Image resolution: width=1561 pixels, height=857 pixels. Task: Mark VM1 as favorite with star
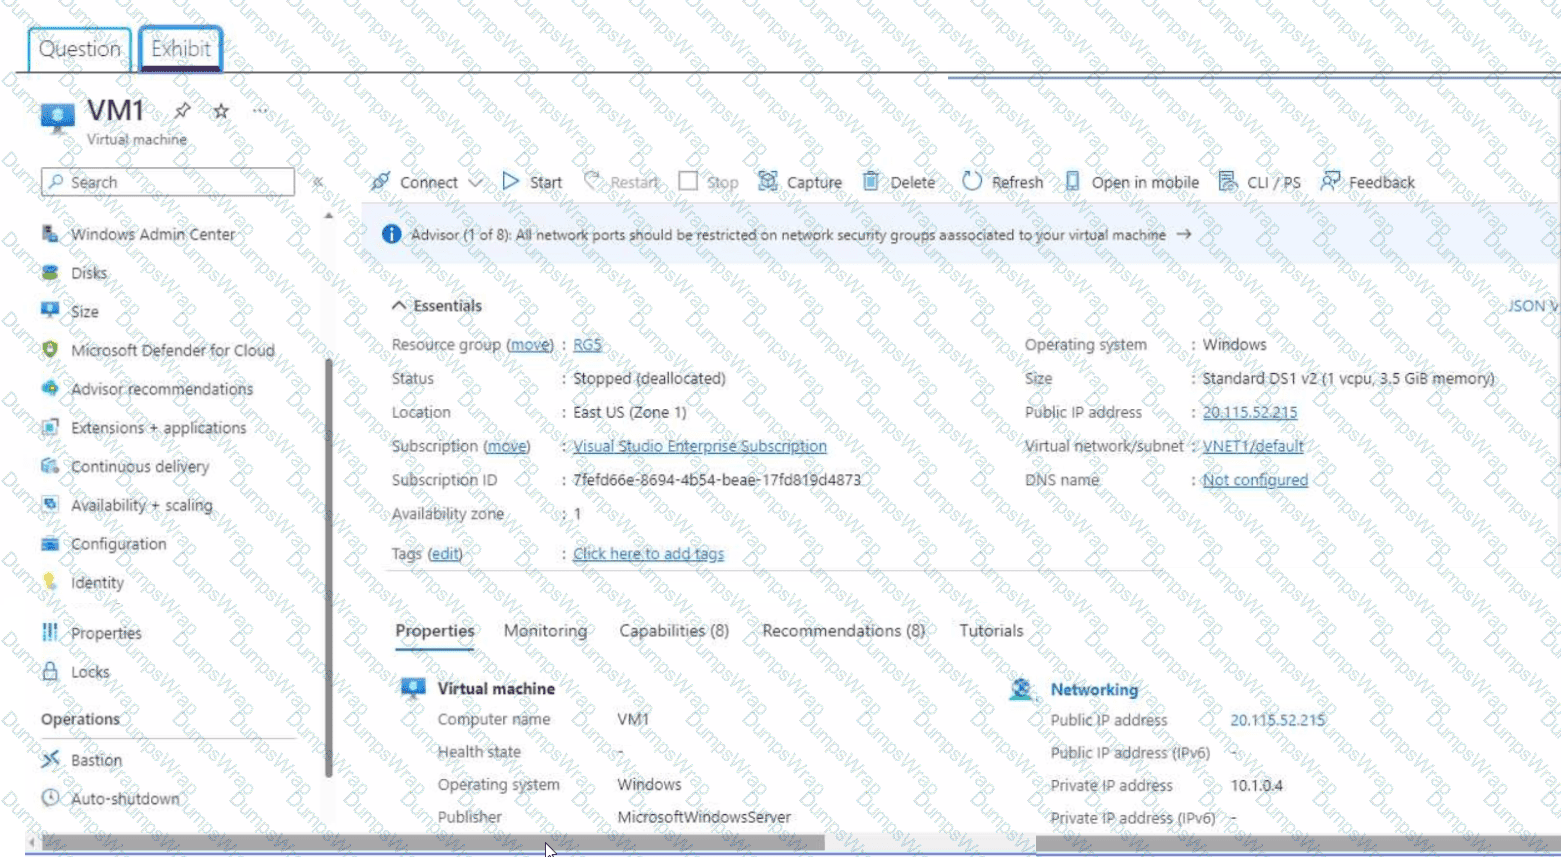click(221, 111)
